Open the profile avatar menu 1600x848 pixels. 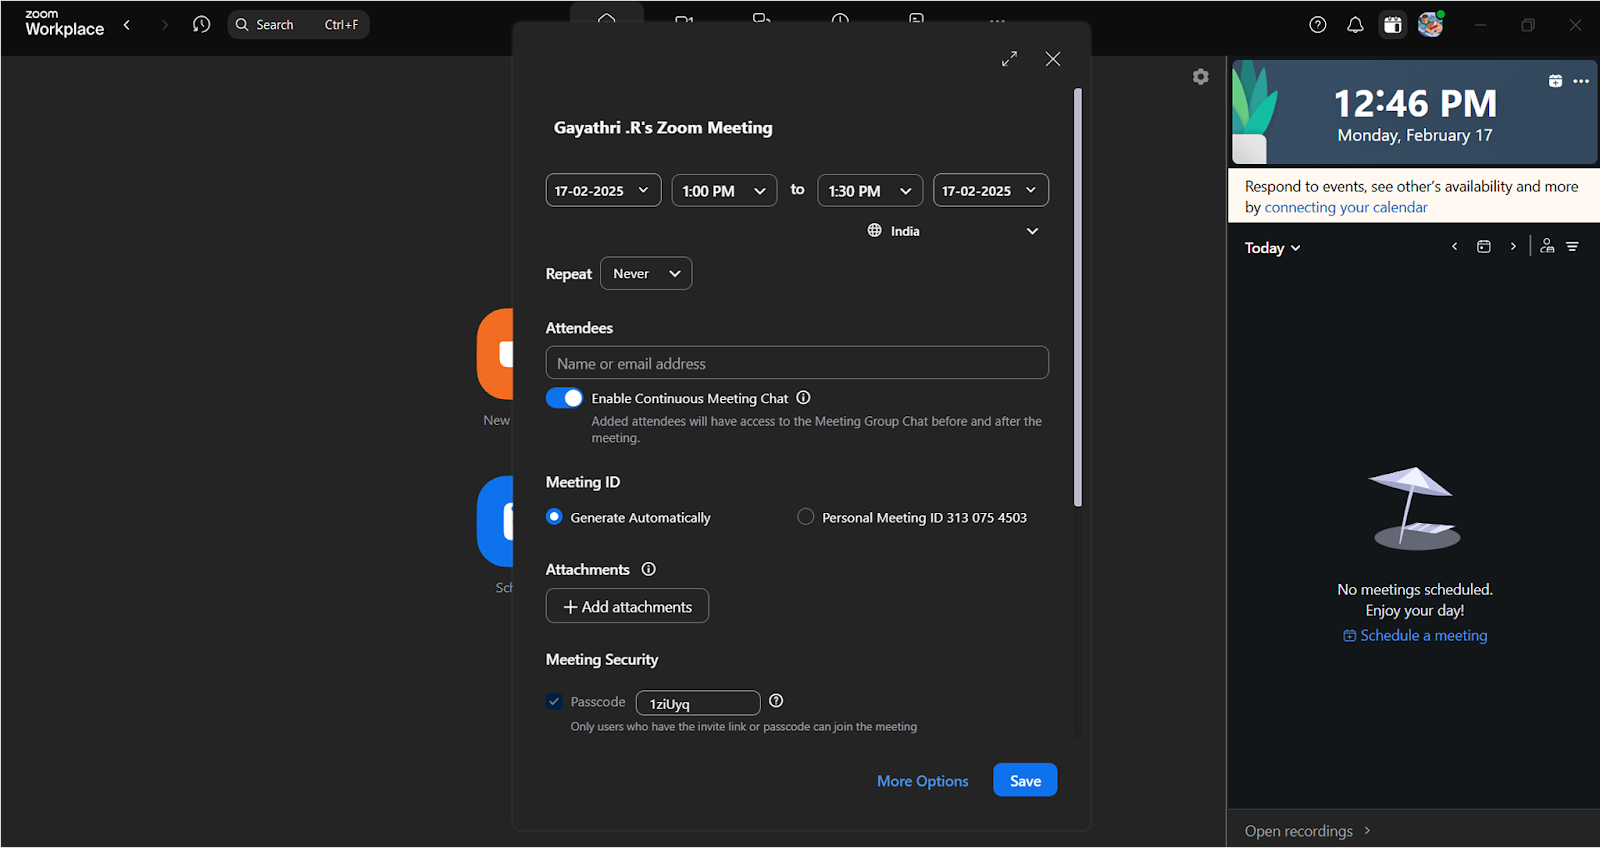(x=1431, y=24)
